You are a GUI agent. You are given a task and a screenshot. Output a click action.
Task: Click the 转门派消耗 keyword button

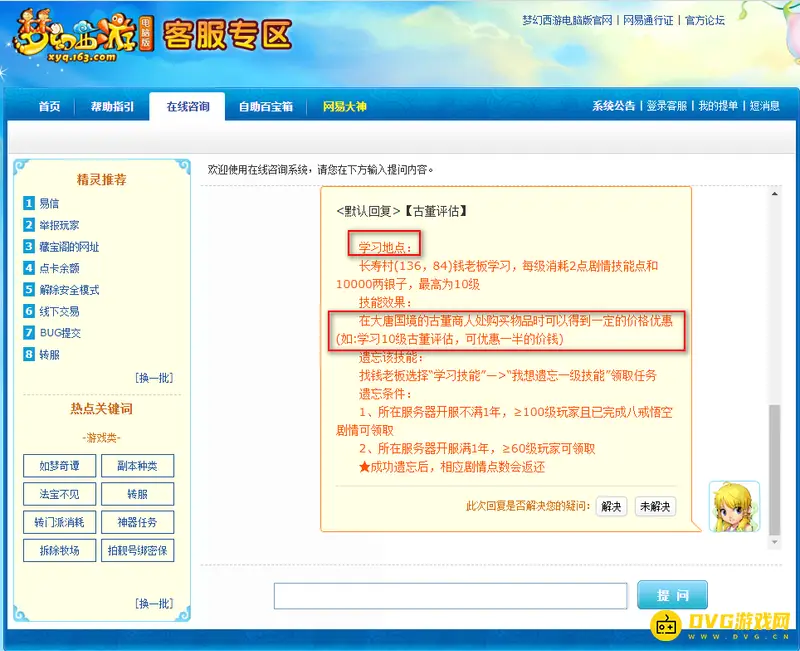(59, 522)
